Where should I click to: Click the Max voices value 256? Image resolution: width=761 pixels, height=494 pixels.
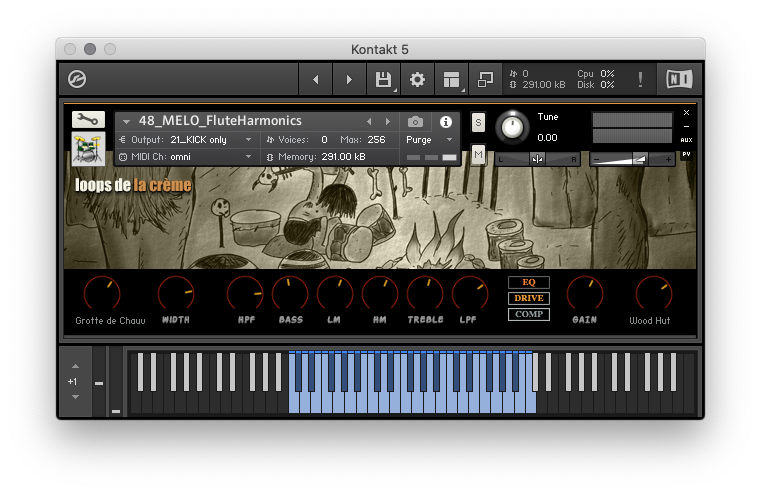[x=376, y=140]
